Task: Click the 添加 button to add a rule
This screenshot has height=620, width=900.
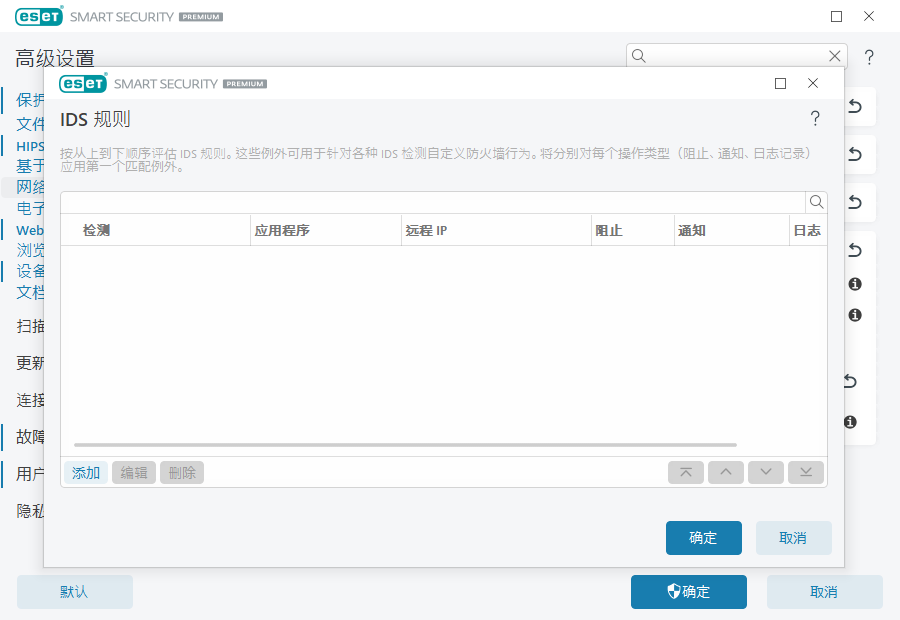Action: click(x=85, y=472)
